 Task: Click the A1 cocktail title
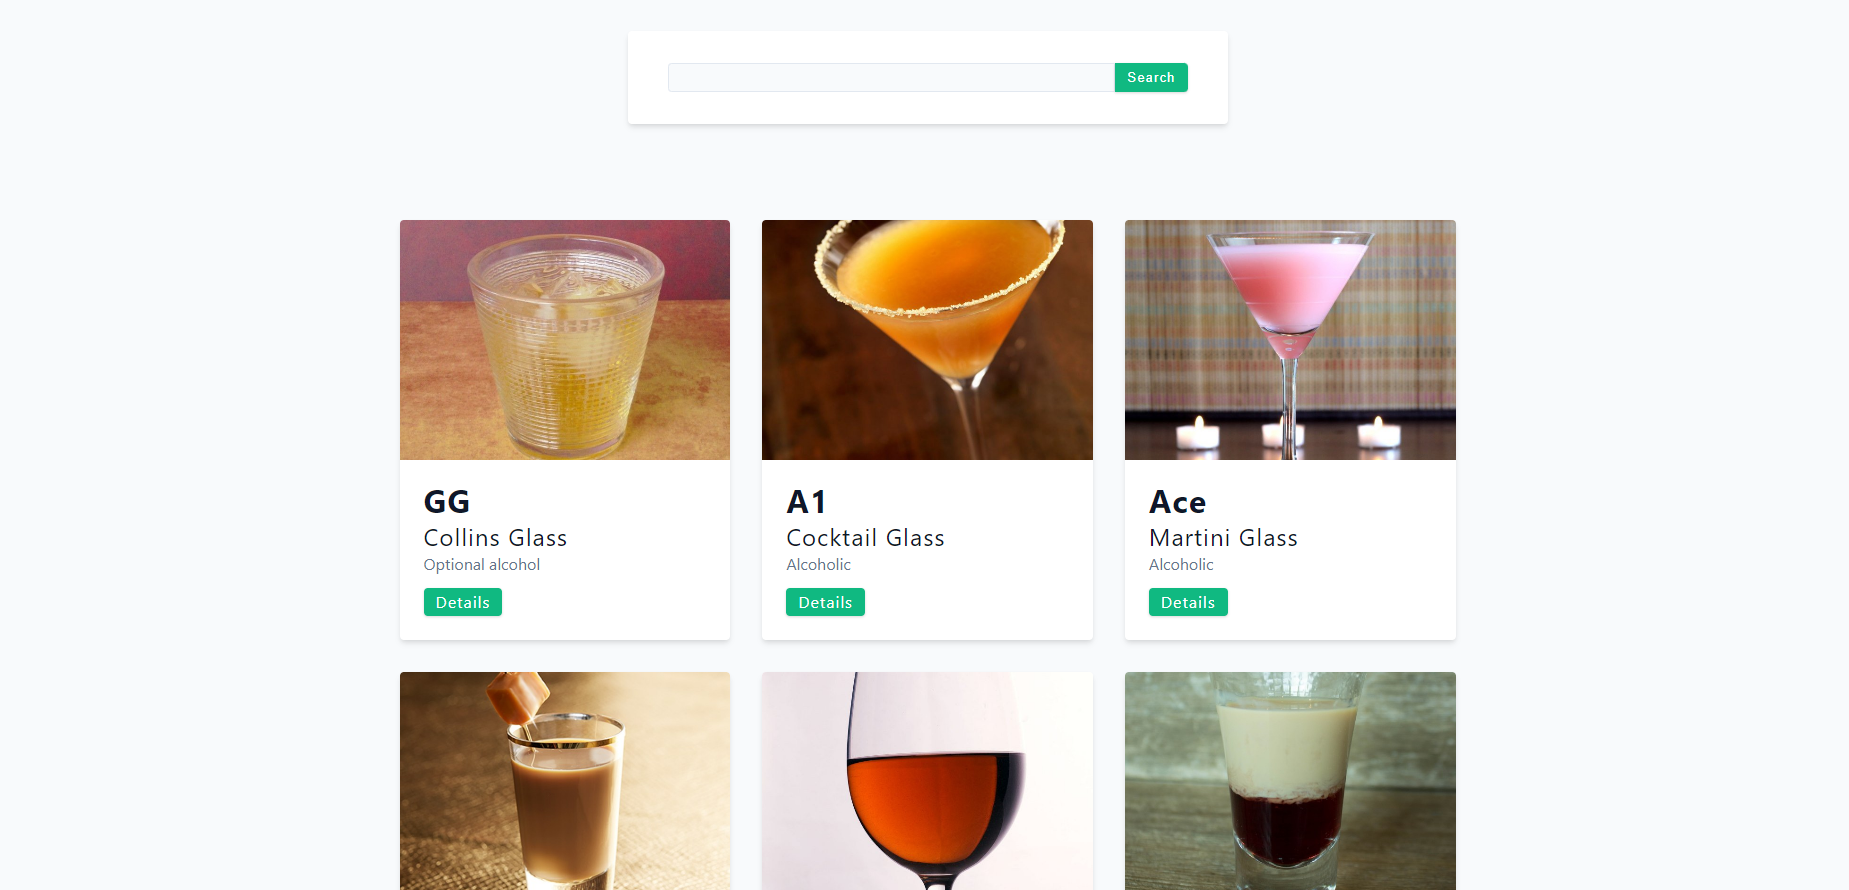(806, 502)
